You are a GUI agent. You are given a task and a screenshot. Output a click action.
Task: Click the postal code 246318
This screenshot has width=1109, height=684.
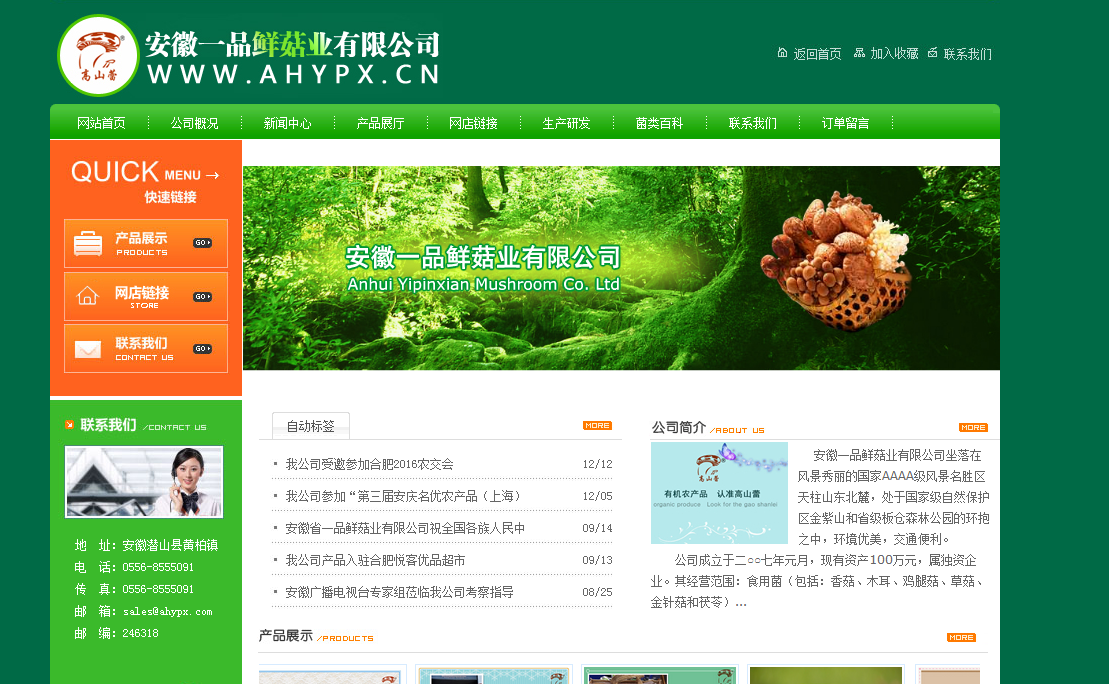(140, 633)
